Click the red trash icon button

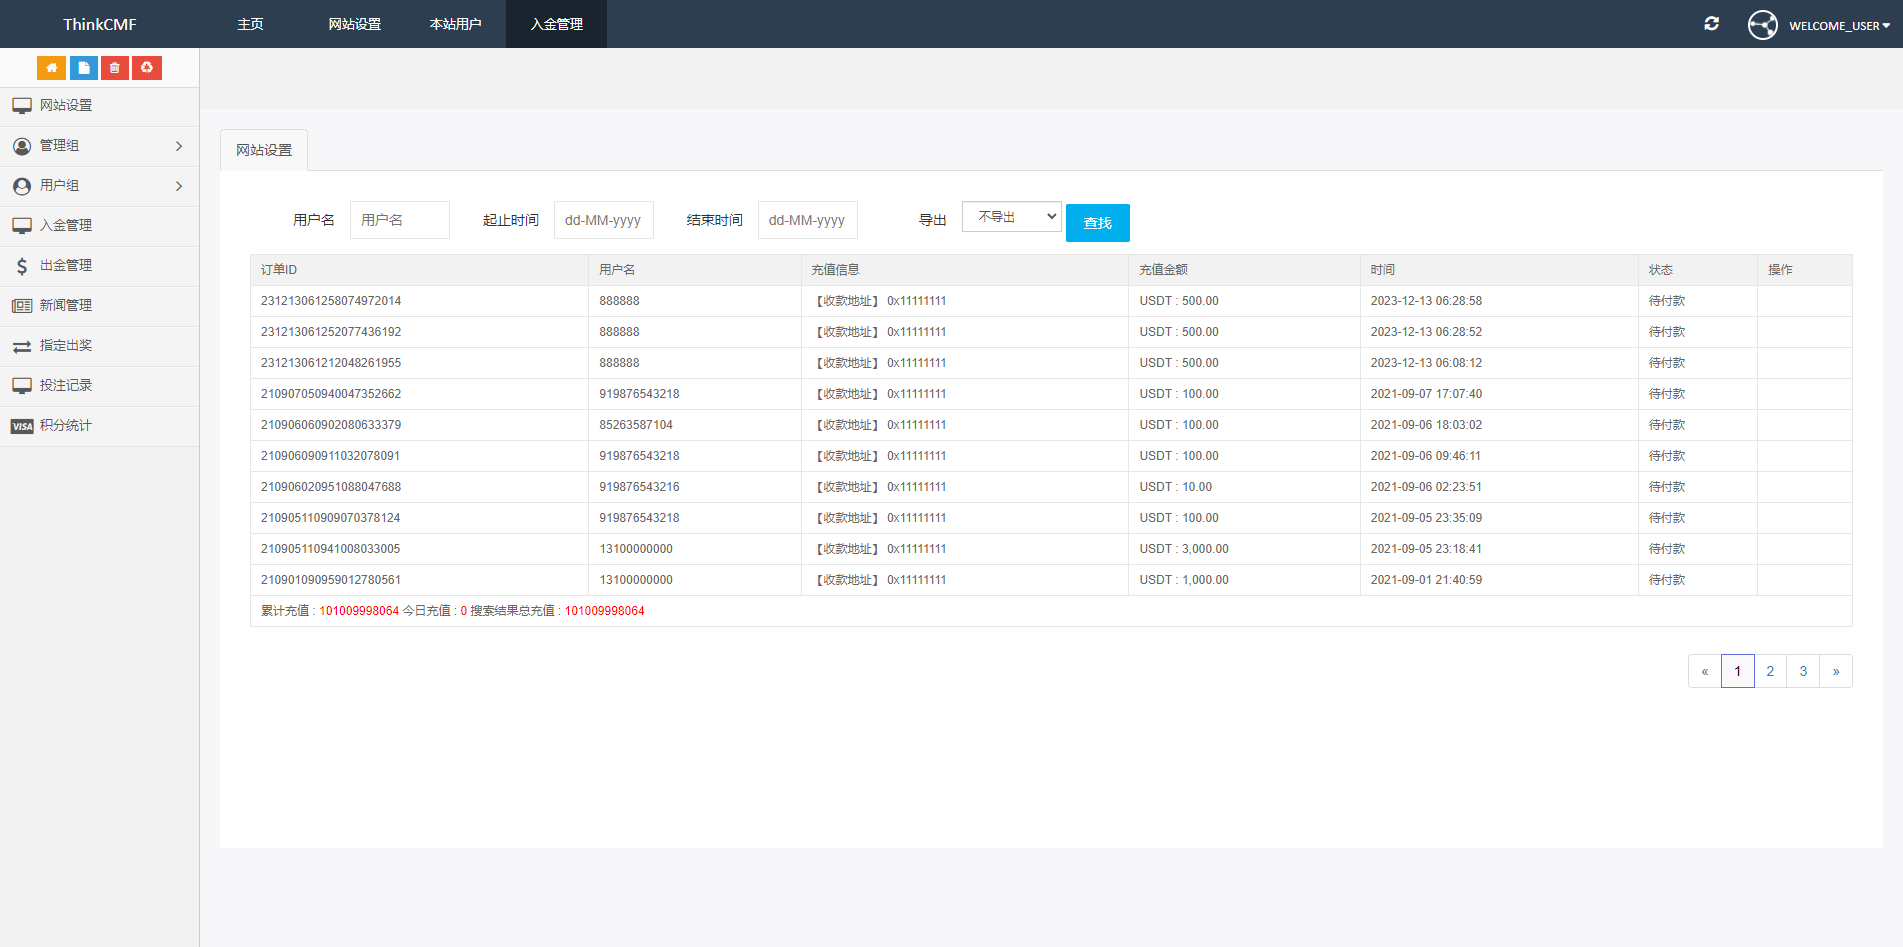pos(115,68)
